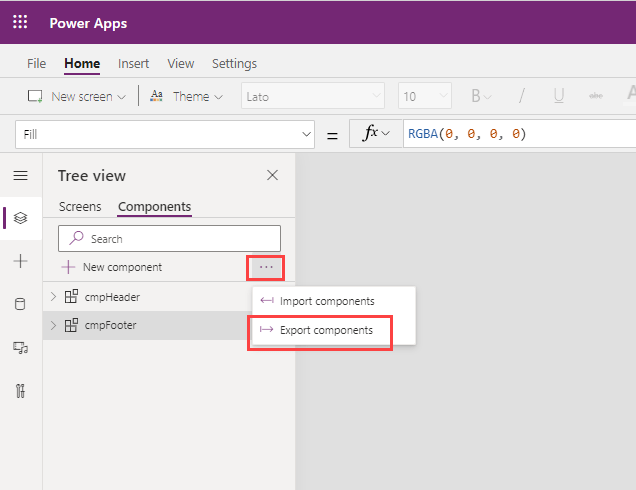Open the Theme dropdown

(186, 97)
